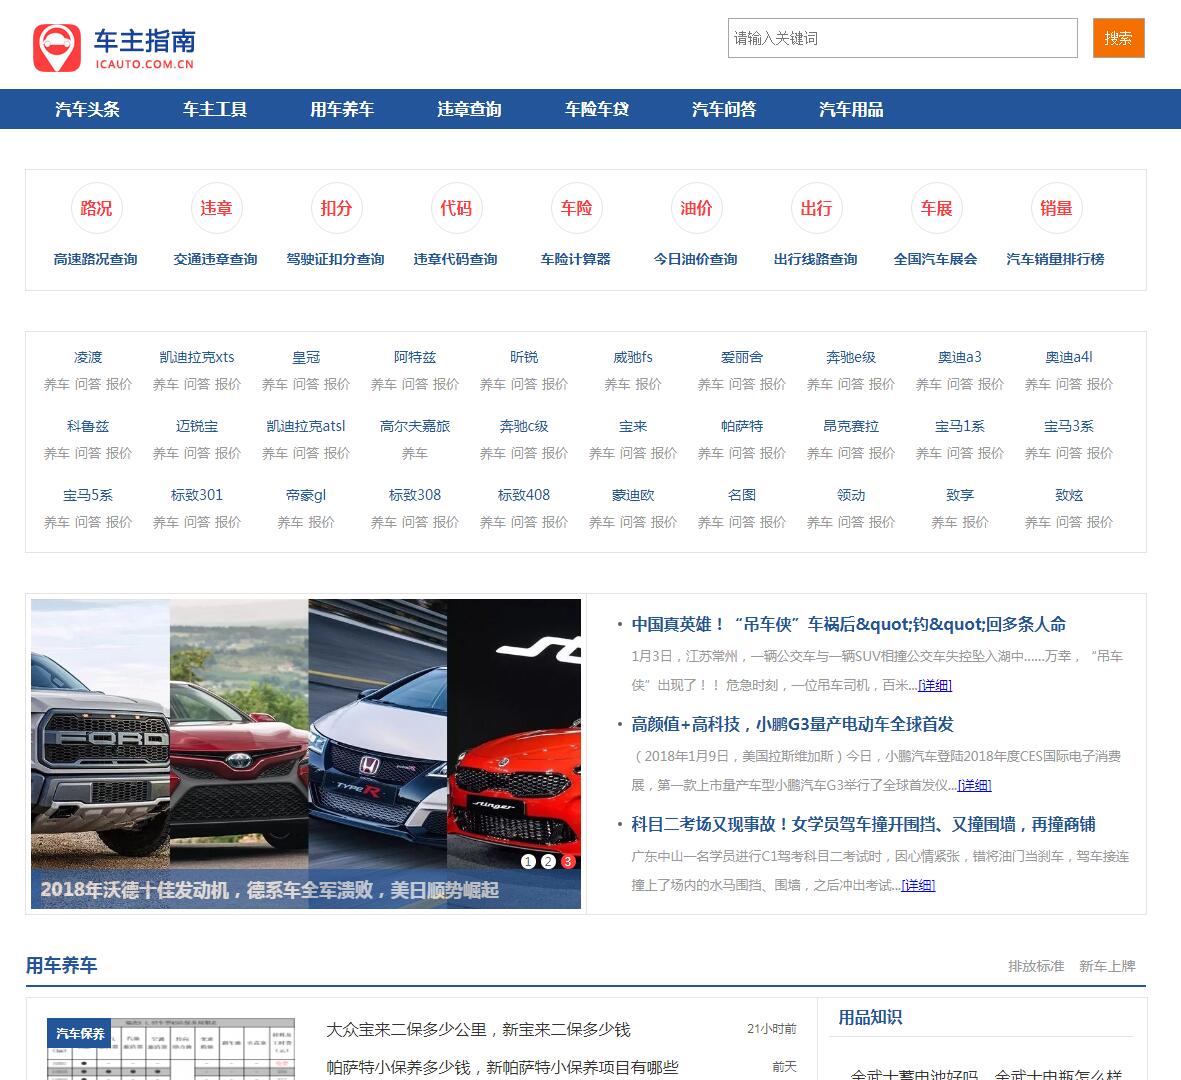Go to 汽车头条 in navigation bar
Screen dimensions: 1181x1080
(x=87, y=109)
